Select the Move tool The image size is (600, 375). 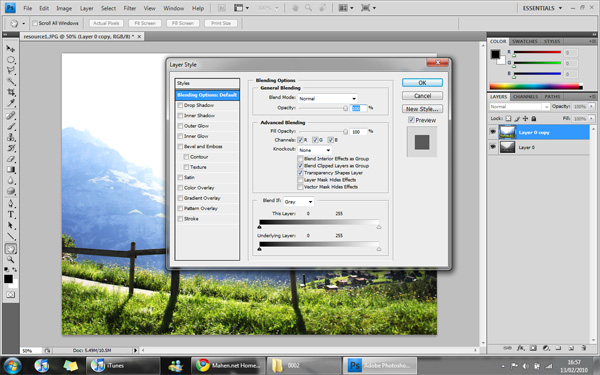pyautogui.click(x=10, y=49)
